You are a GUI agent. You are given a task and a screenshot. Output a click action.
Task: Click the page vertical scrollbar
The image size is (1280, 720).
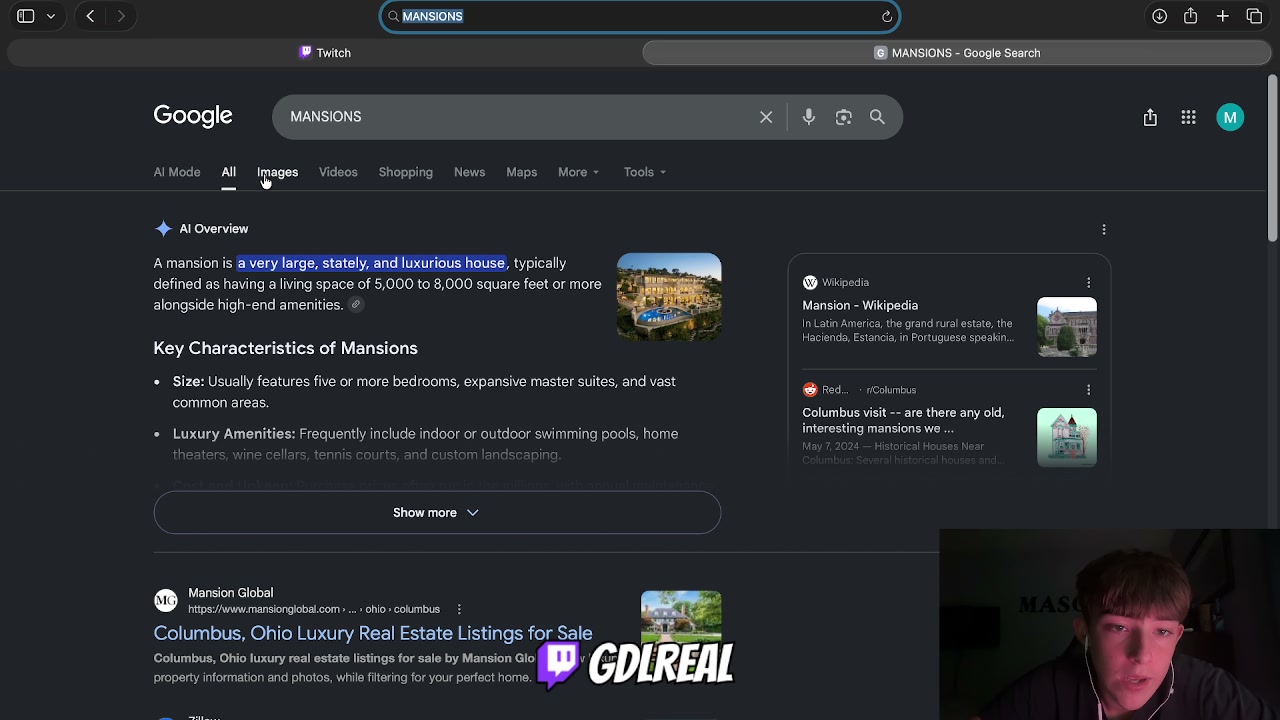1272,160
